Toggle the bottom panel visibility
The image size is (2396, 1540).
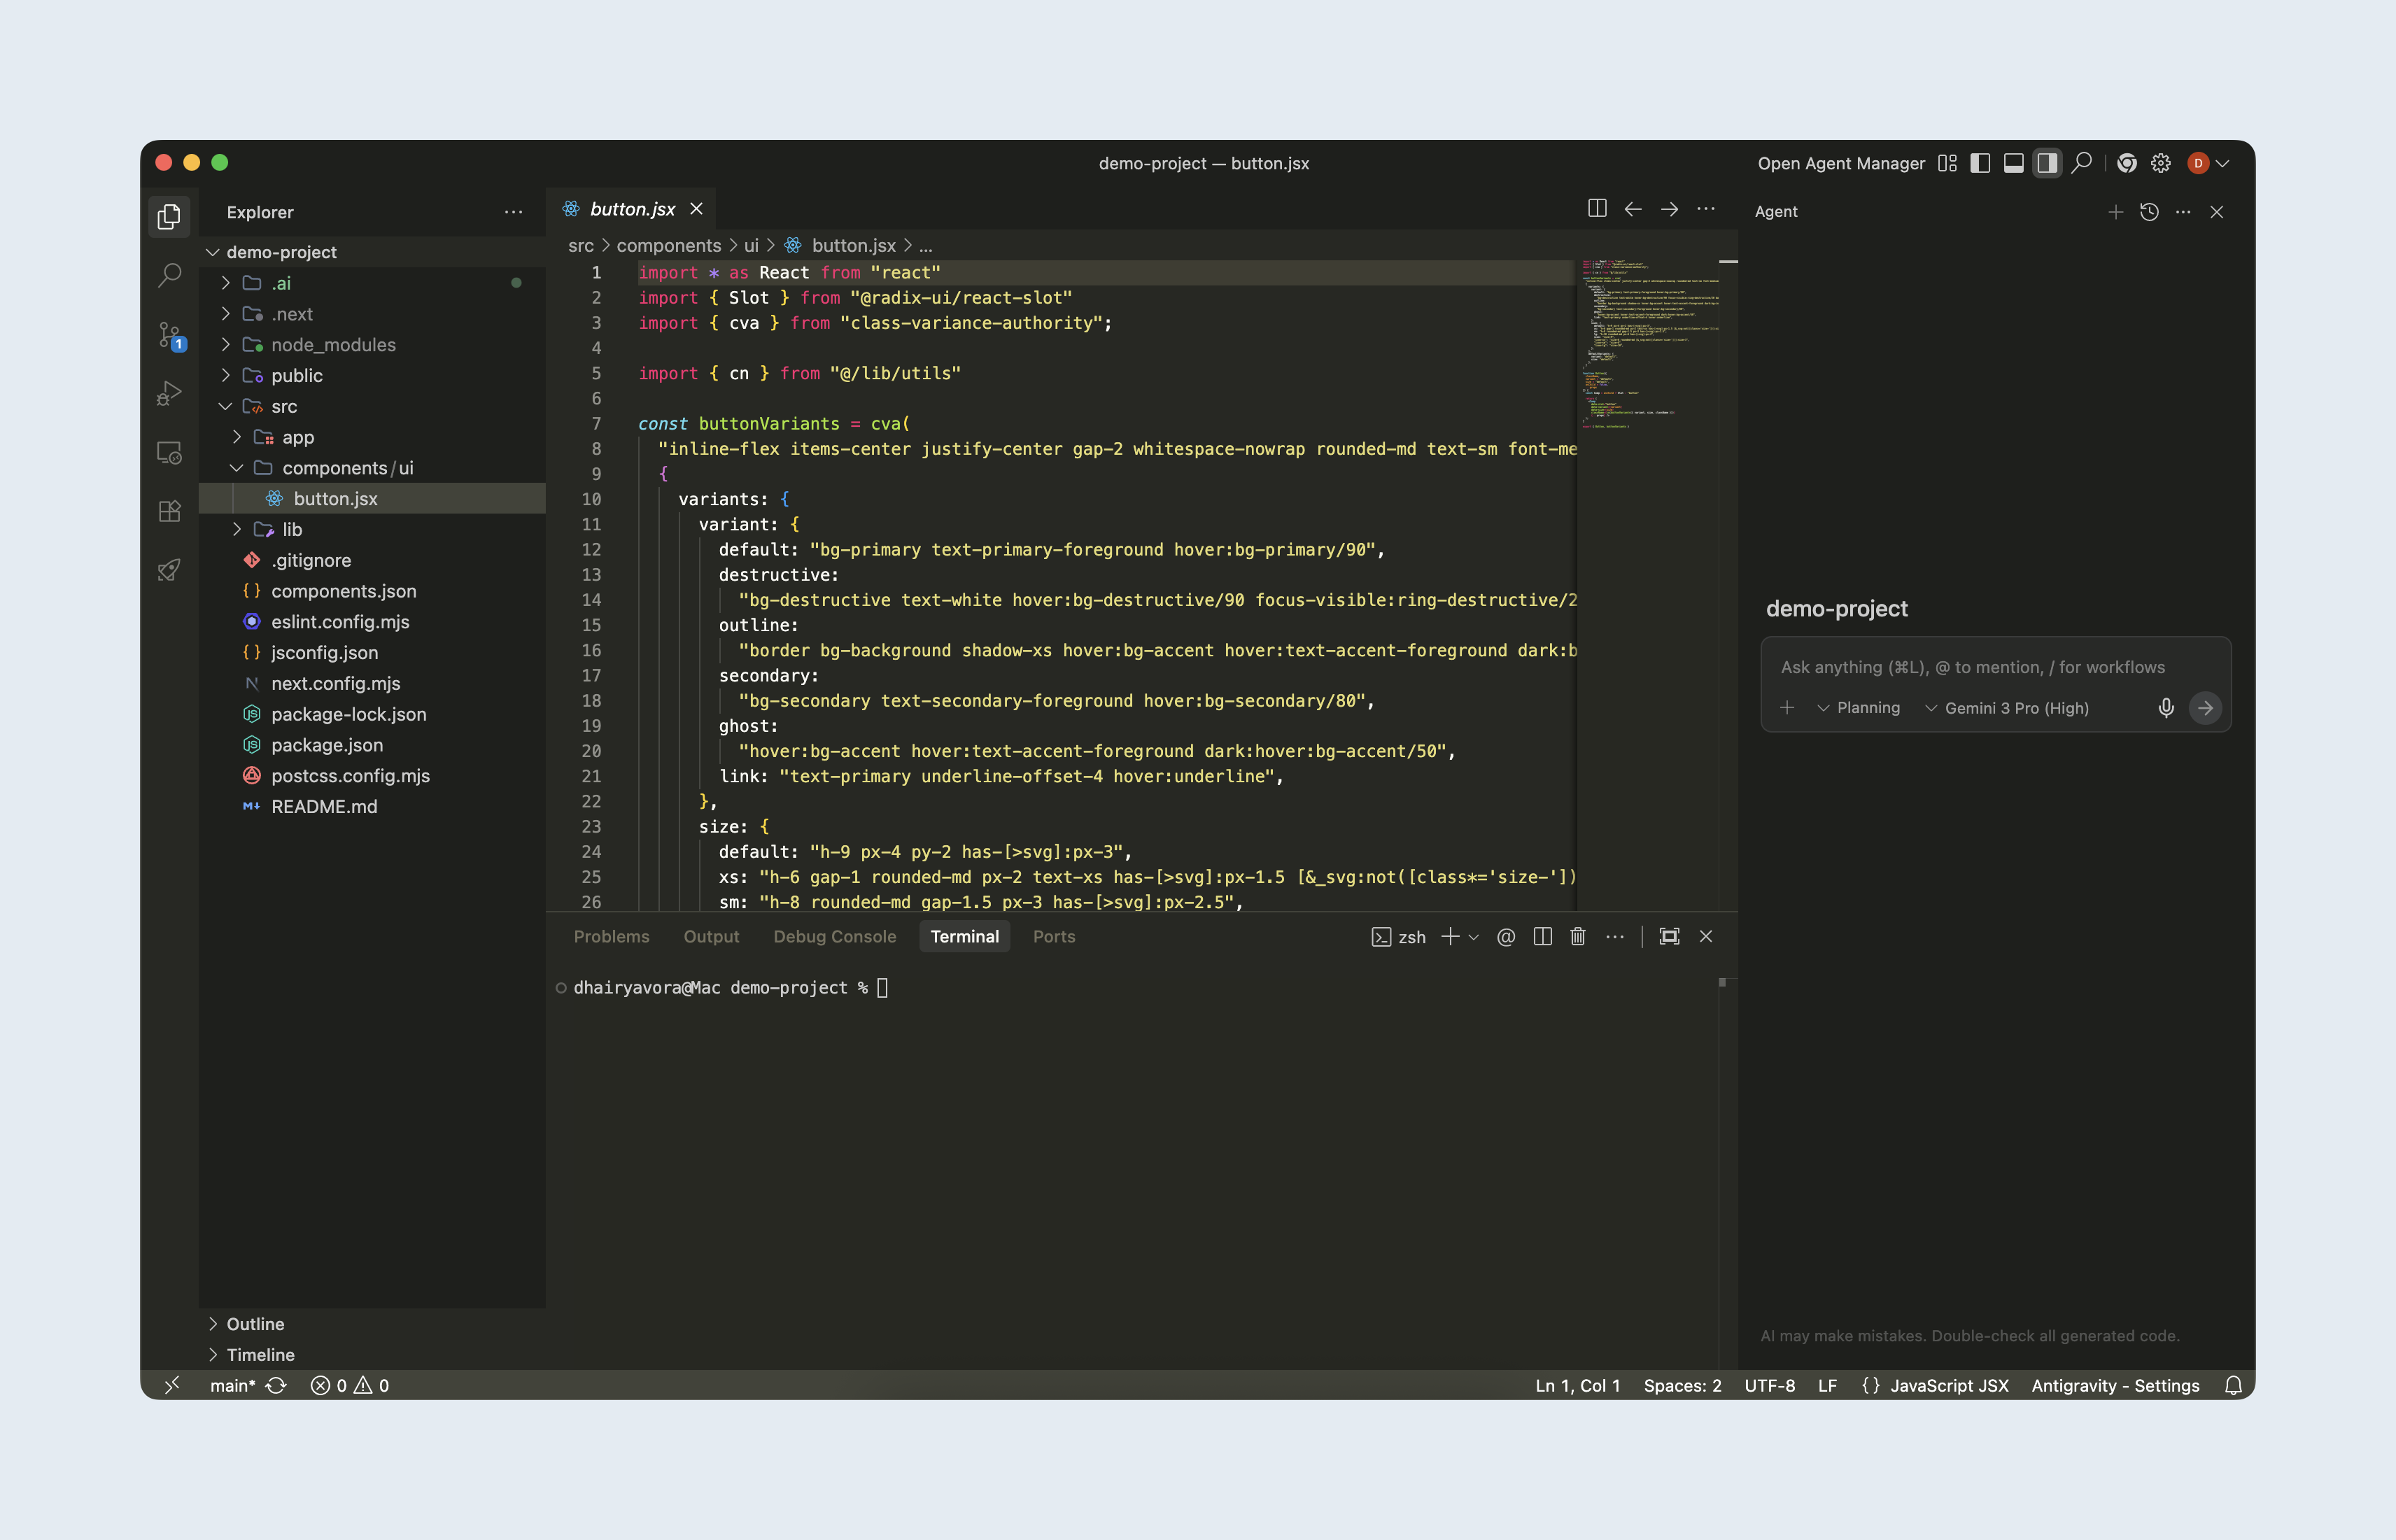2014,163
